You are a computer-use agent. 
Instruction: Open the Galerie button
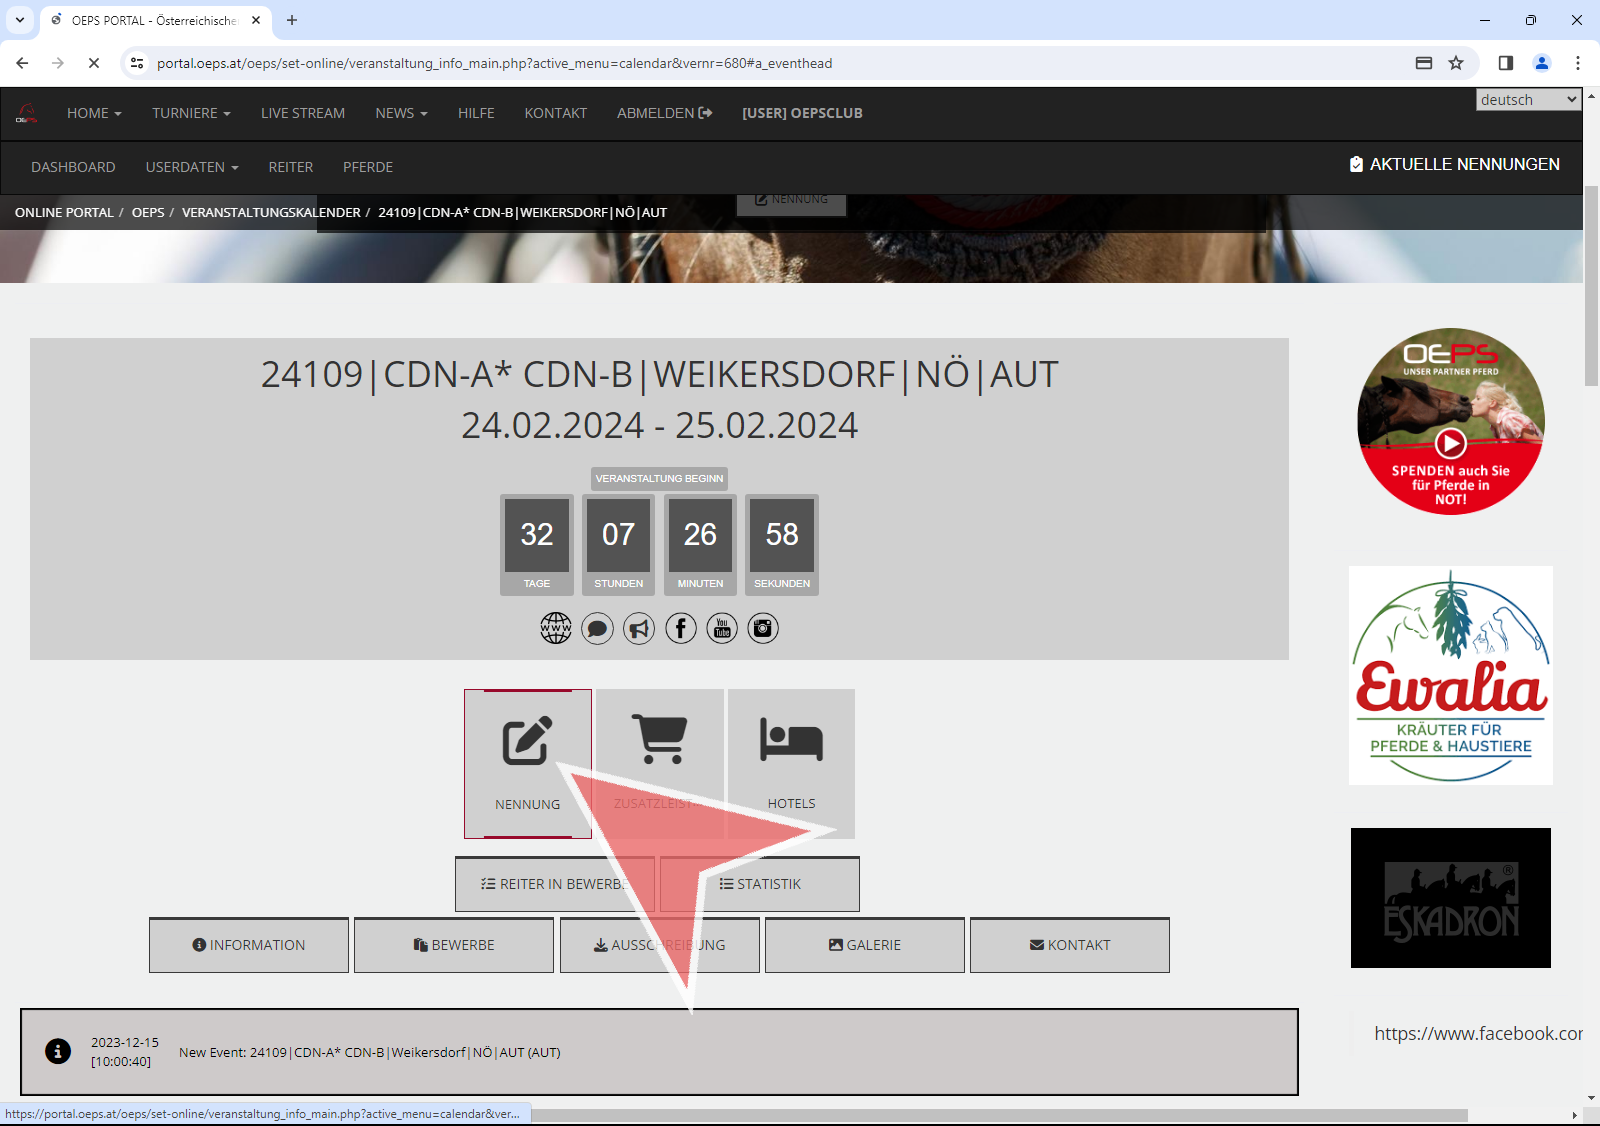[864, 945]
